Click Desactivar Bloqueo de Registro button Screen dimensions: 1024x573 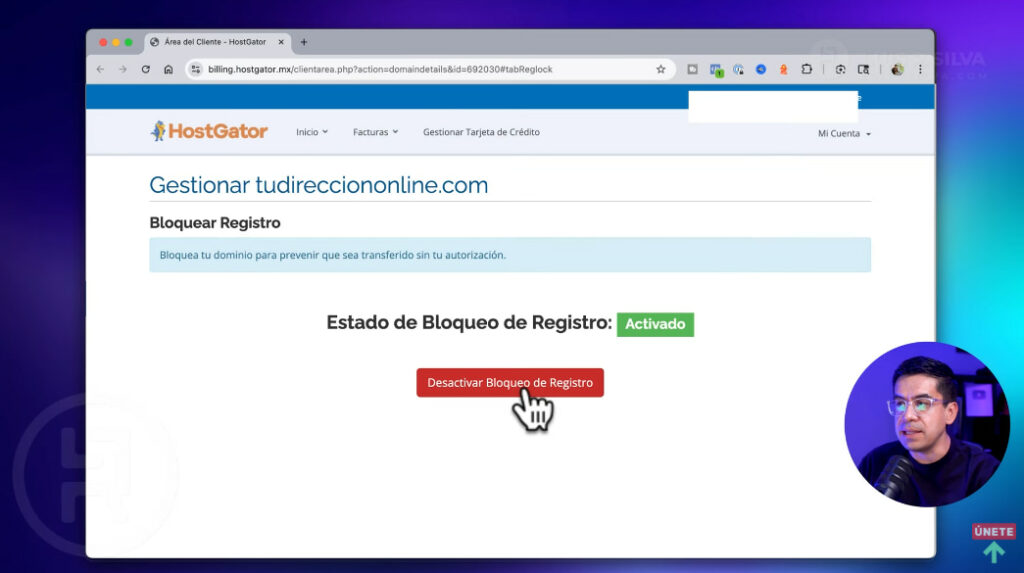(x=510, y=382)
